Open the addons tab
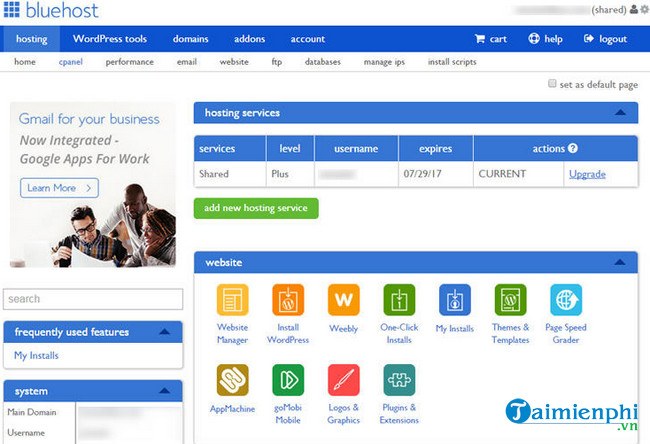This screenshot has height=444, width=650. coord(249,39)
